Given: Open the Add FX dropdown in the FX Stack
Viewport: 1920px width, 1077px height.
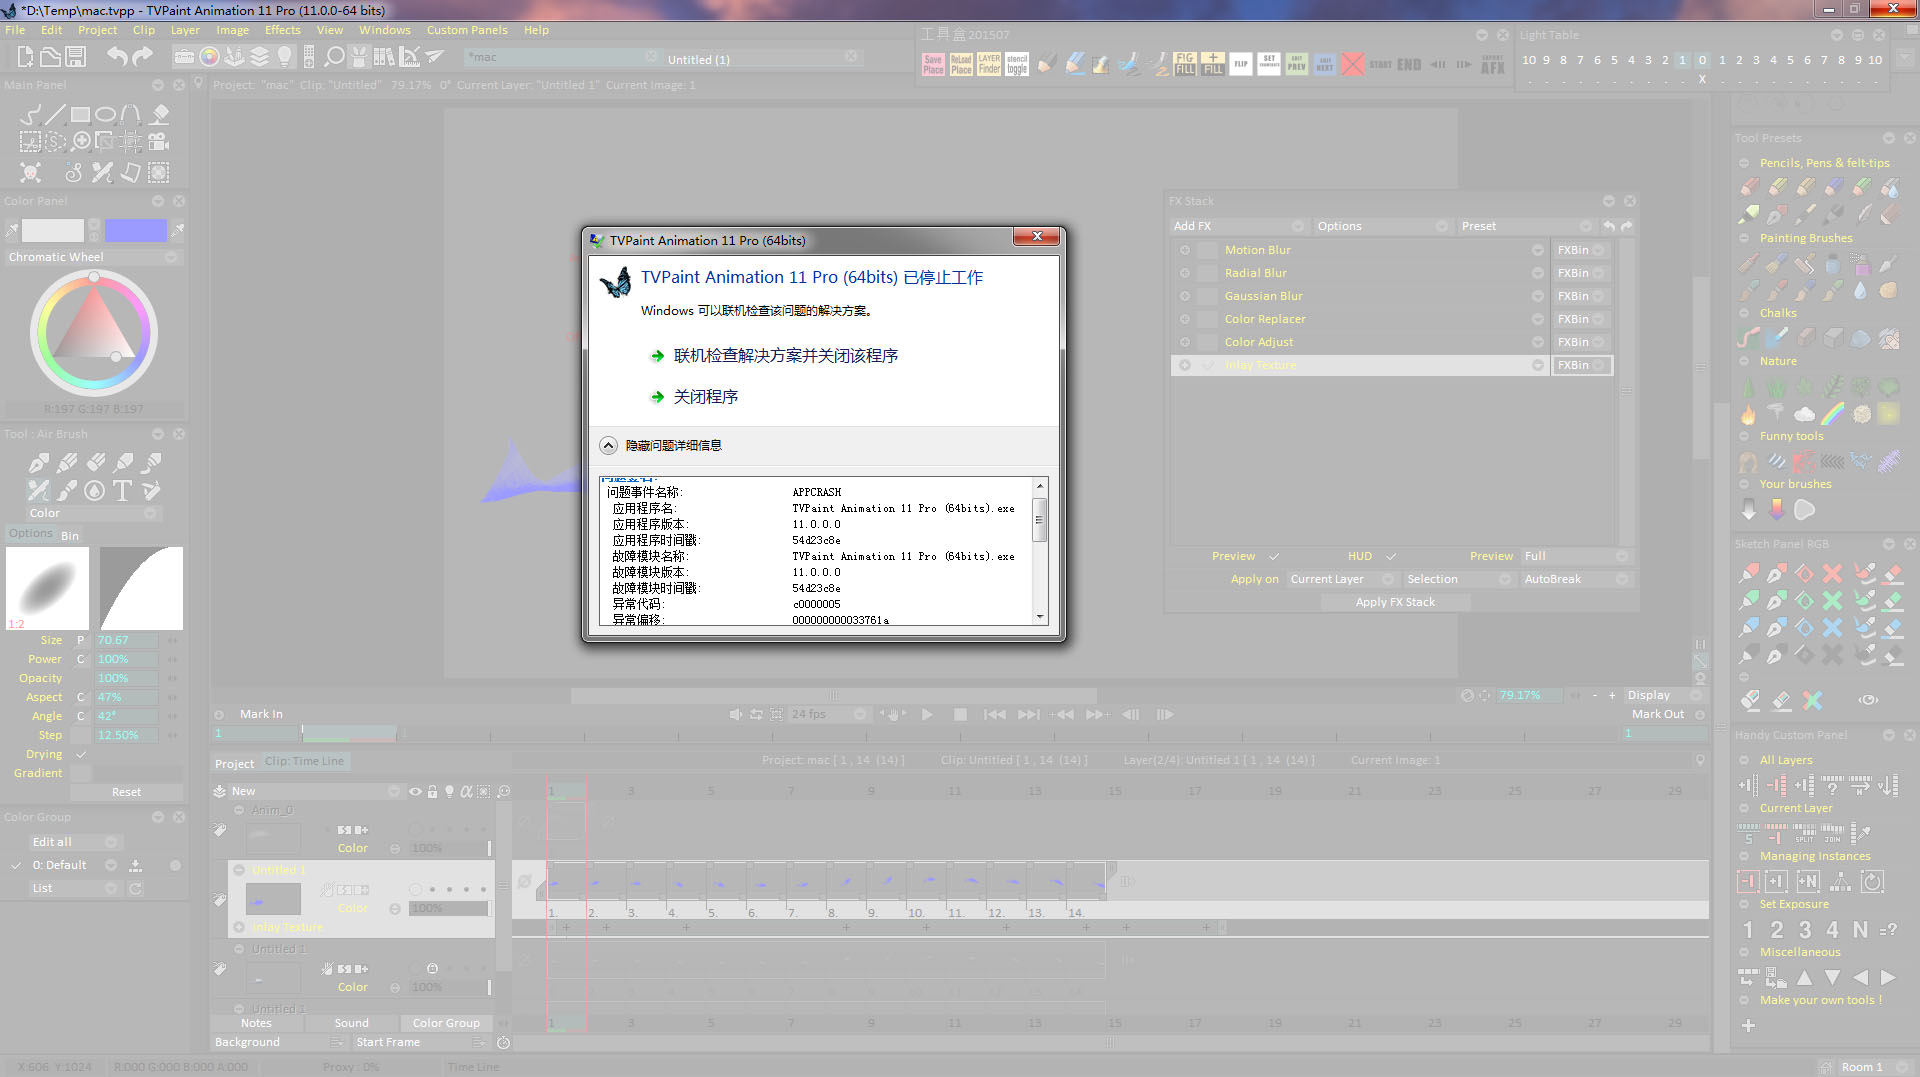Looking at the screenshot, I should pos(1239,226).
